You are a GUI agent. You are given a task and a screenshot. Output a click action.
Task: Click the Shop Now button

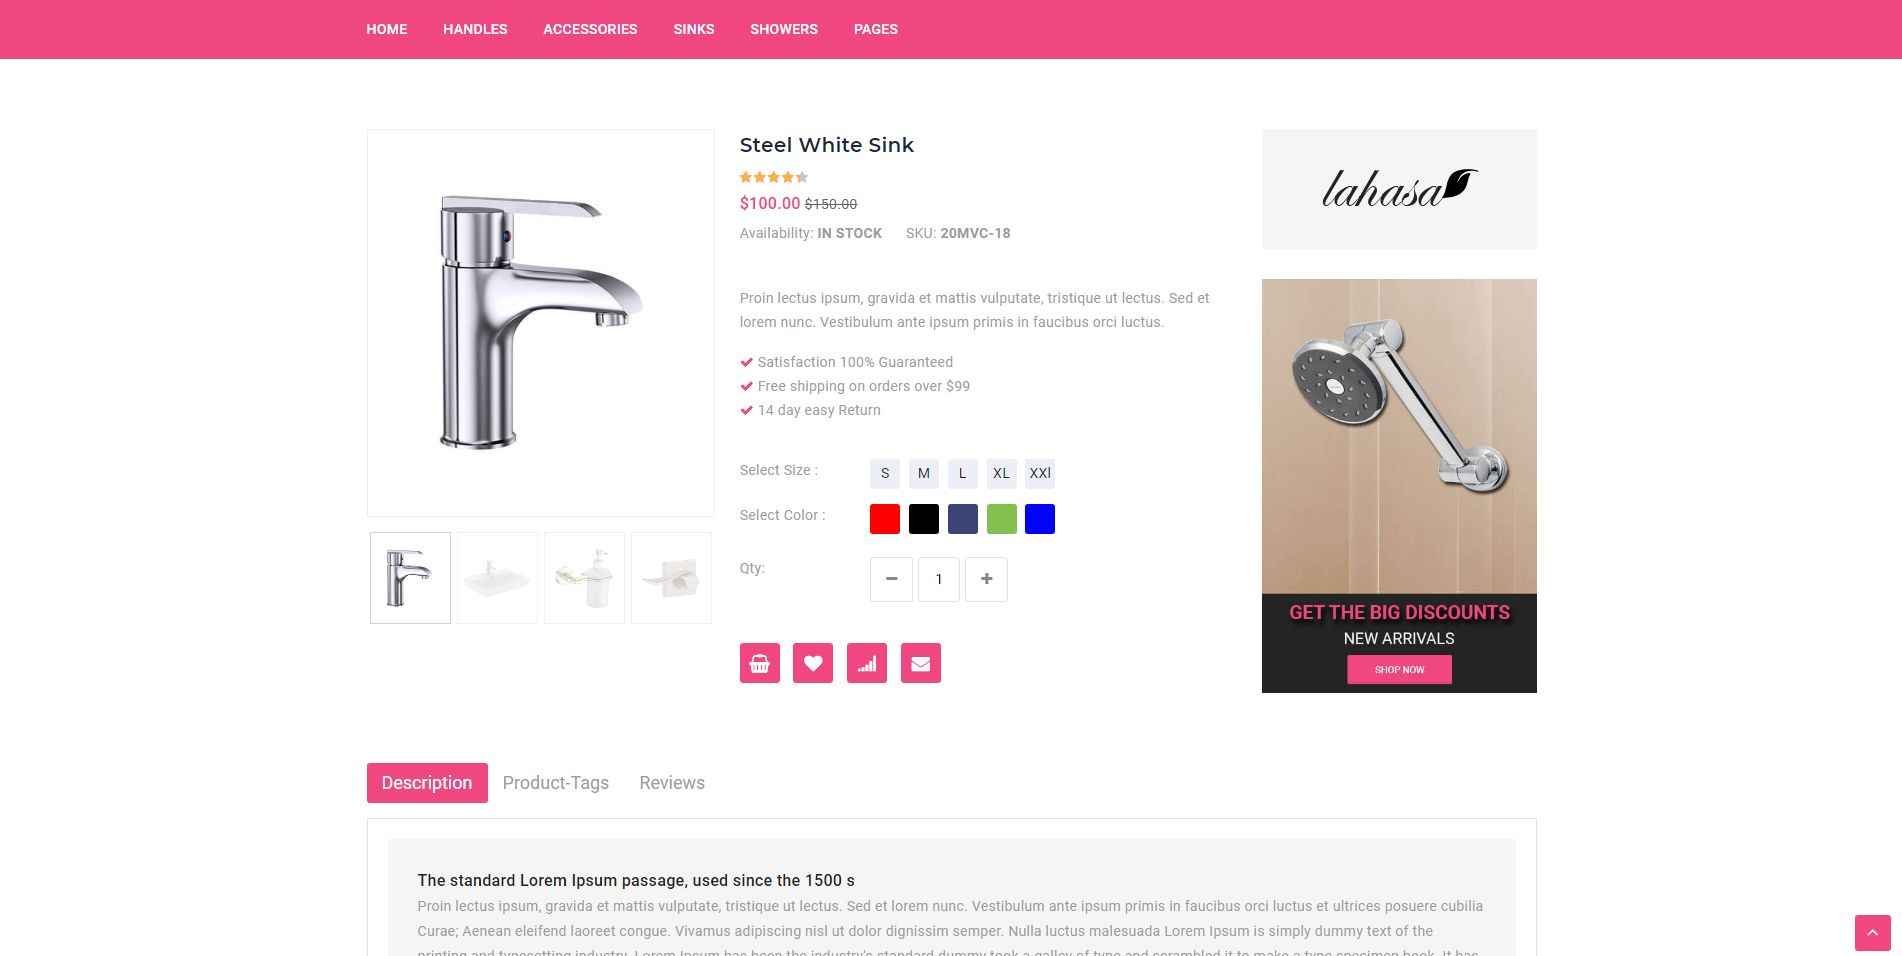point(1399,669)
